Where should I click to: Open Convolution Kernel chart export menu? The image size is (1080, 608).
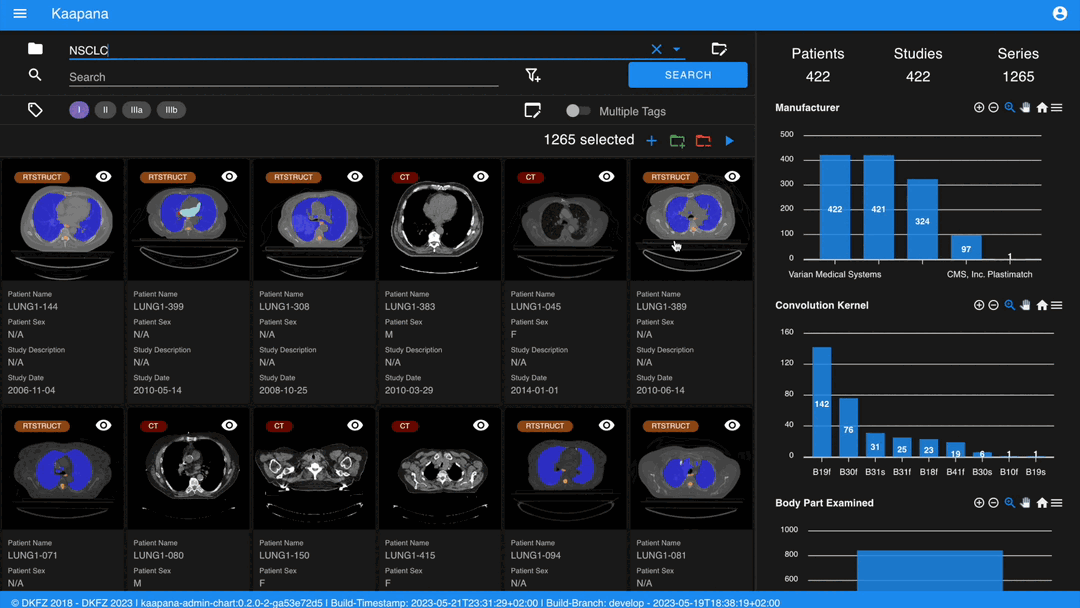click(1057, 305)
